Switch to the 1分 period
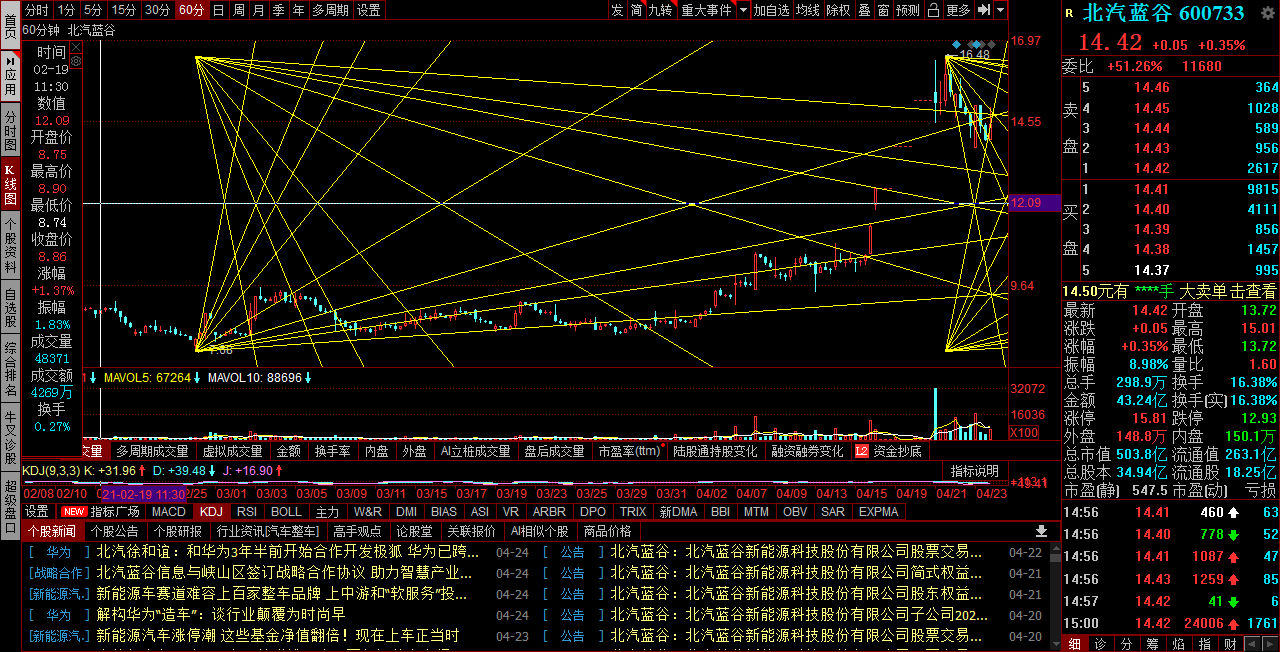1280x652 pixels. [66, 10]
